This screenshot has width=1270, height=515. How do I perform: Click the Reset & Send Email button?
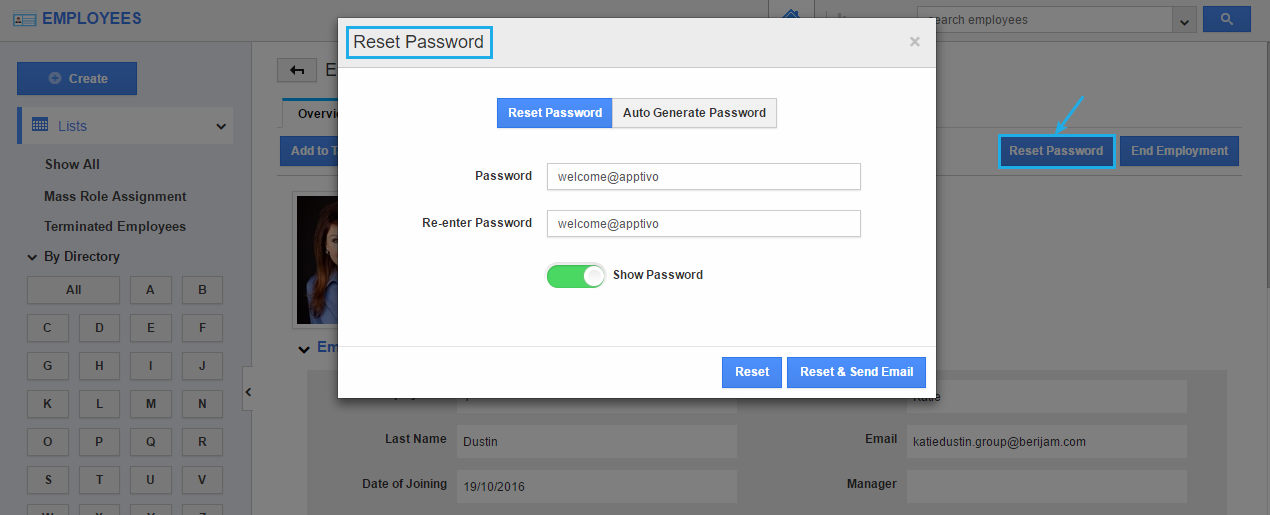pyautogui.click(x=856, y=372)
